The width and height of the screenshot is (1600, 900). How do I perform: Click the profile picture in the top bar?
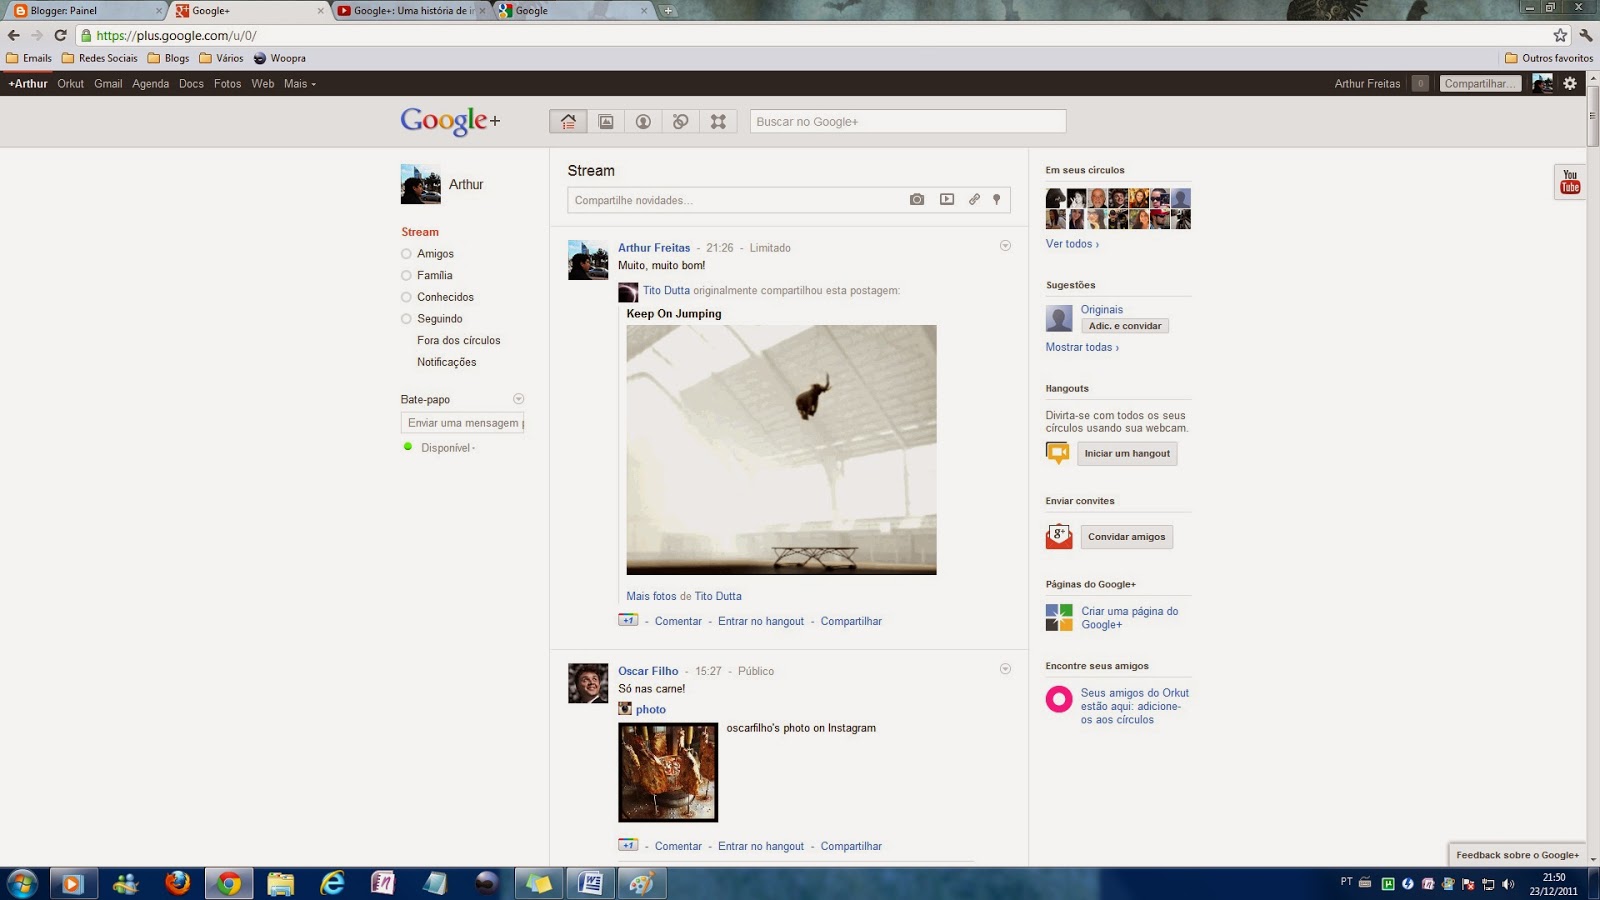(1543, 84)
